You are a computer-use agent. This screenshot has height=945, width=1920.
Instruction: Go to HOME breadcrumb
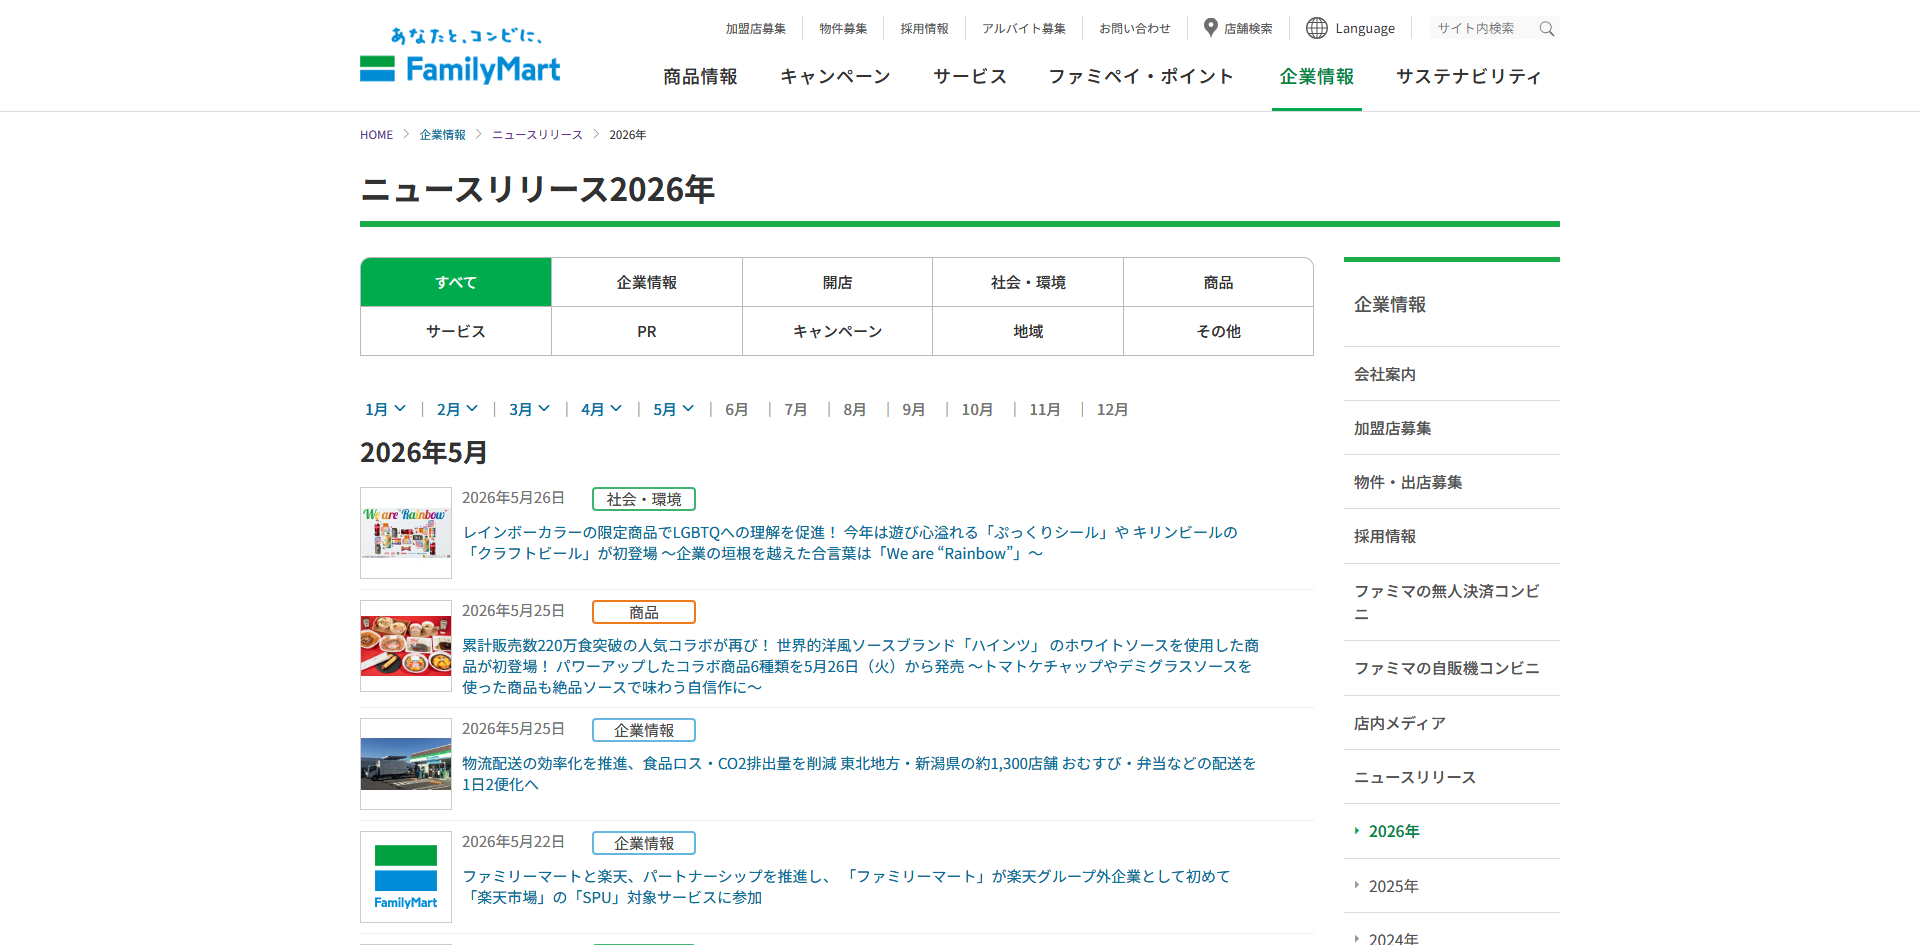376,135
